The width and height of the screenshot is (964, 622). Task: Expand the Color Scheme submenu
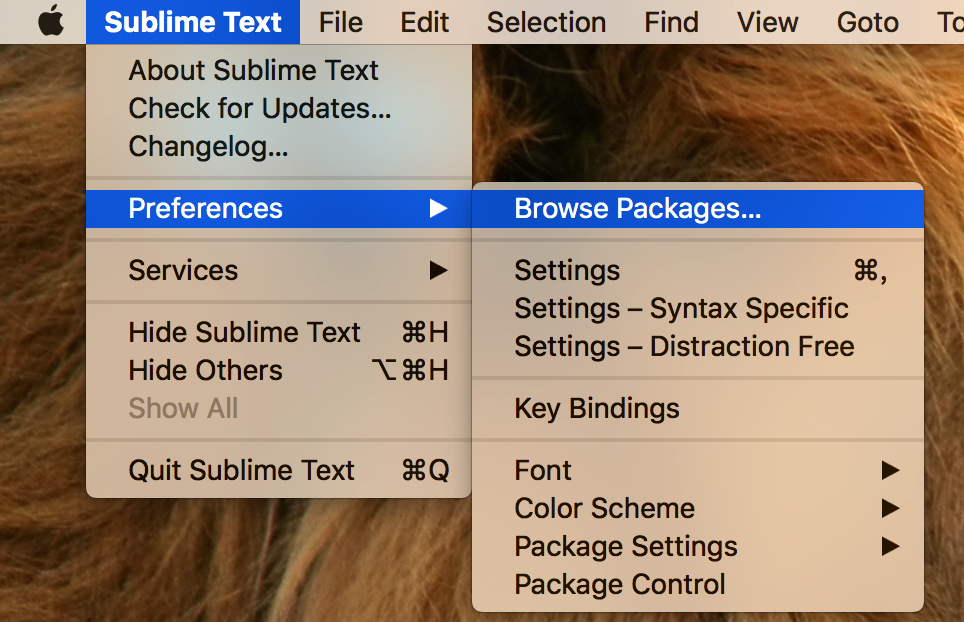click(698, 508)
